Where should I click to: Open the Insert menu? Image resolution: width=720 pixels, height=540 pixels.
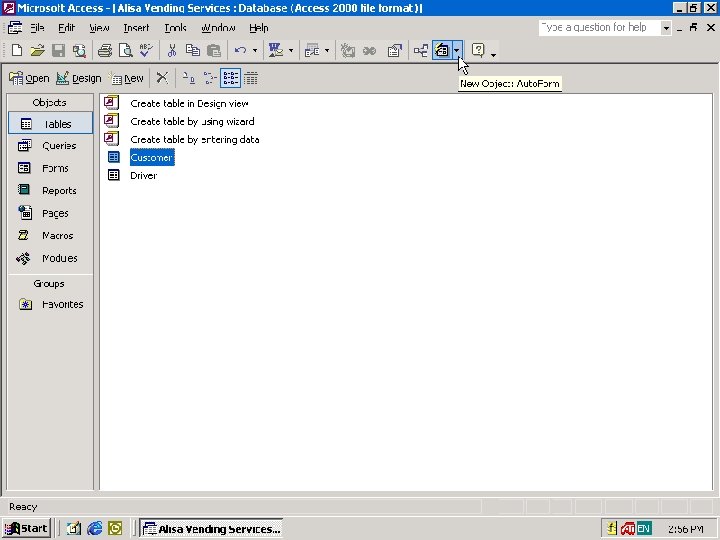click(x=136, y=28)
